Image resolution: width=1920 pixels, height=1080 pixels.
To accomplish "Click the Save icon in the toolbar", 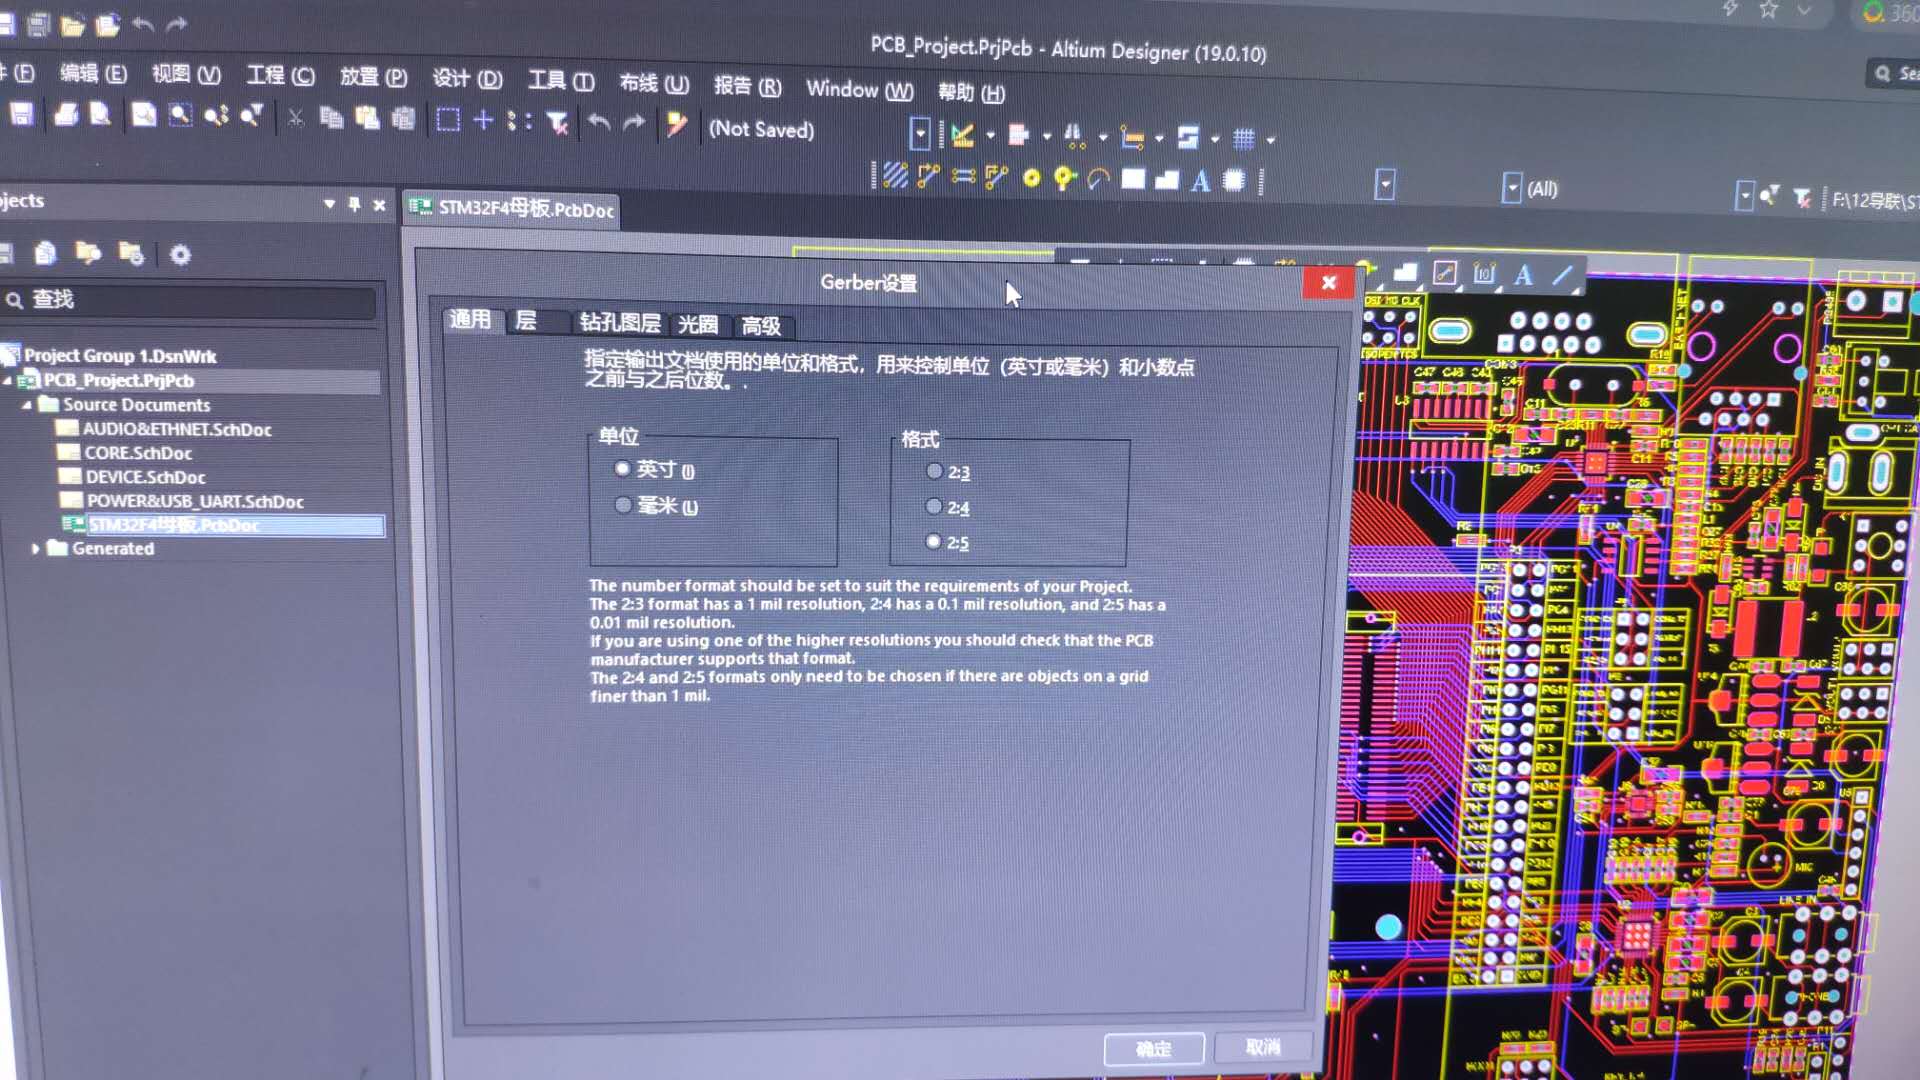I will pyautogui.click(x=21, y=114).
